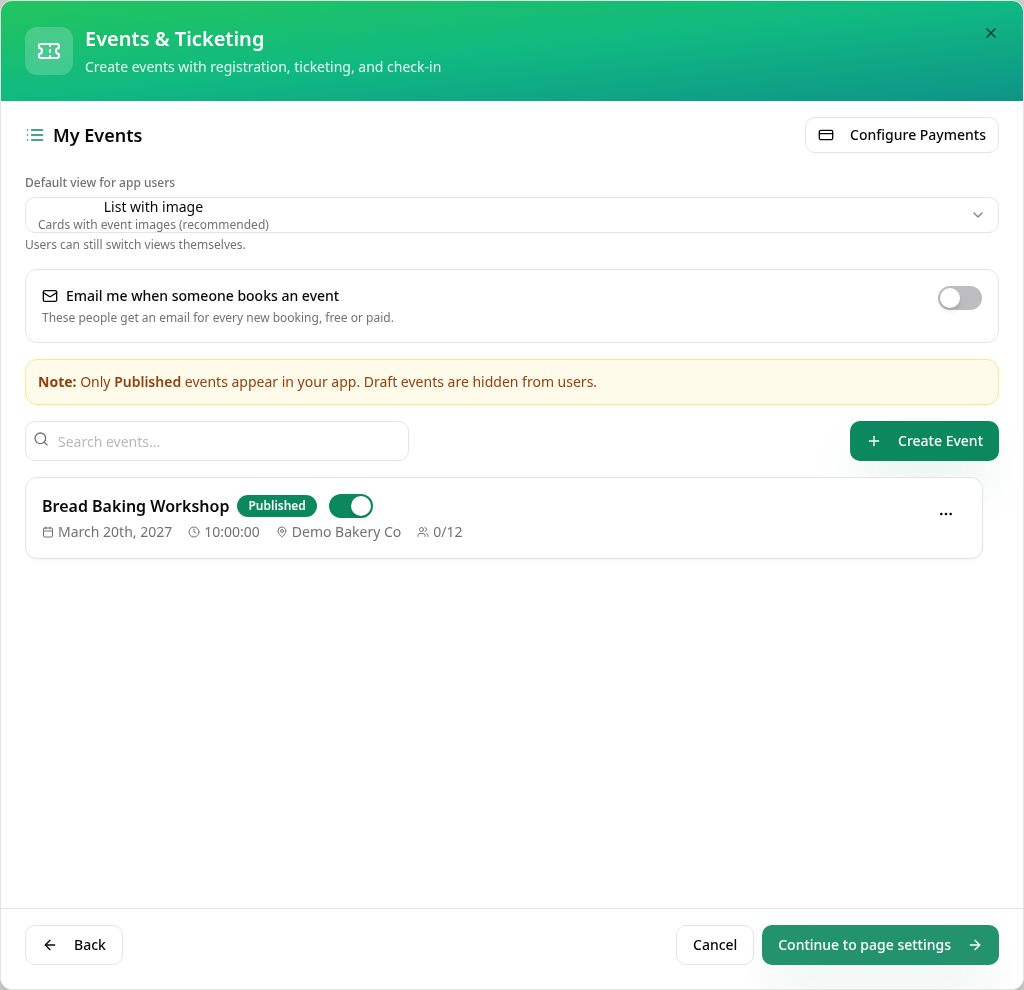Toggle Bread Baking Workshop published switch
Screen dimensions: 1024x990
click(351, 506)
